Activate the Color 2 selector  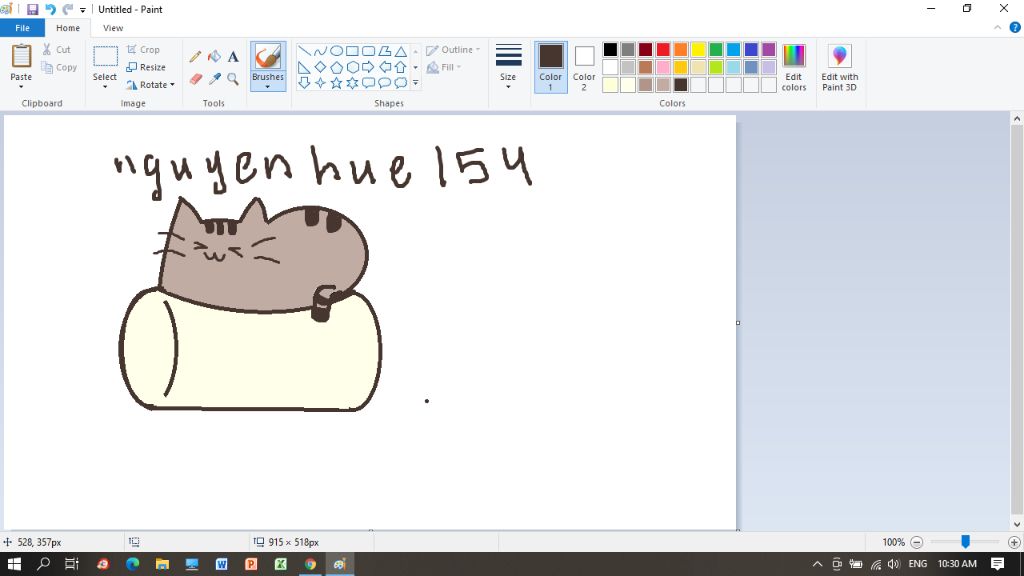coord(584,67)
